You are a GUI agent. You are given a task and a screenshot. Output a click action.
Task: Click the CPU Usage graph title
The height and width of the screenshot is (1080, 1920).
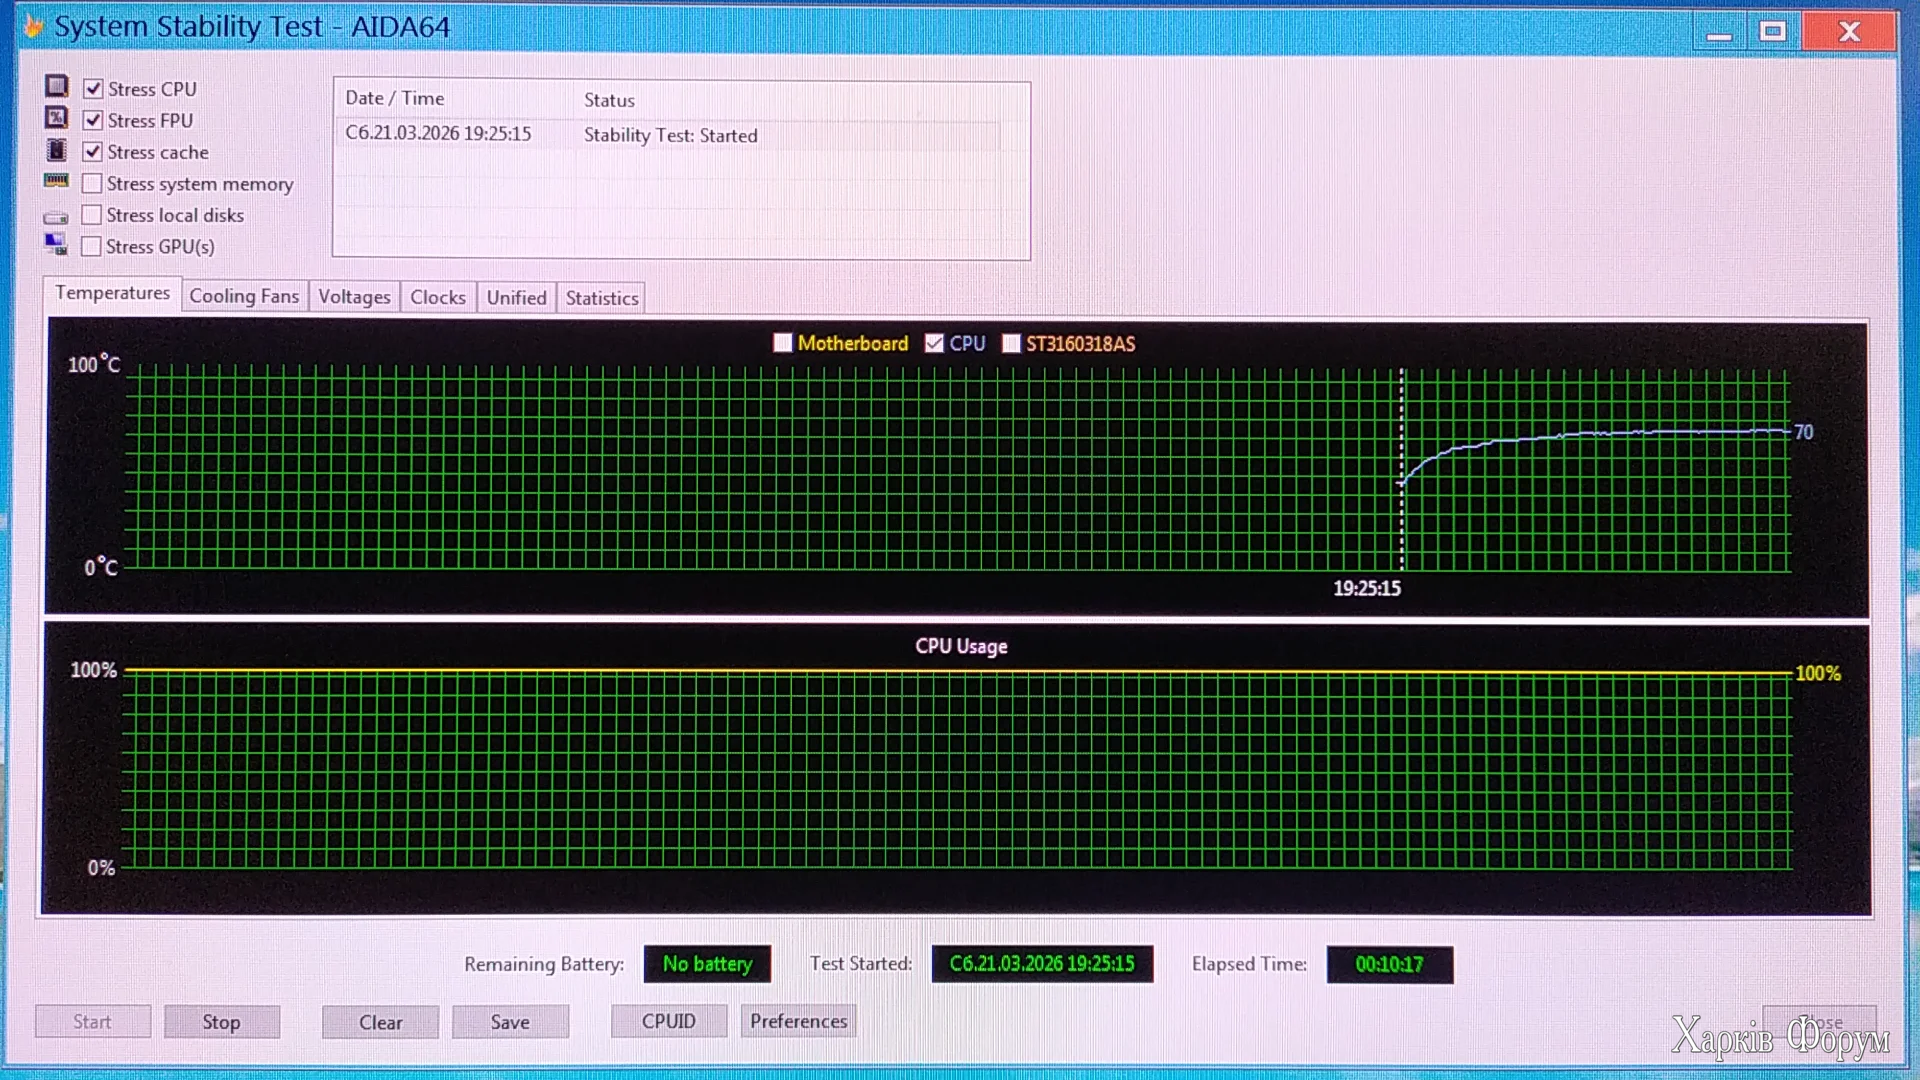[961, 646]
